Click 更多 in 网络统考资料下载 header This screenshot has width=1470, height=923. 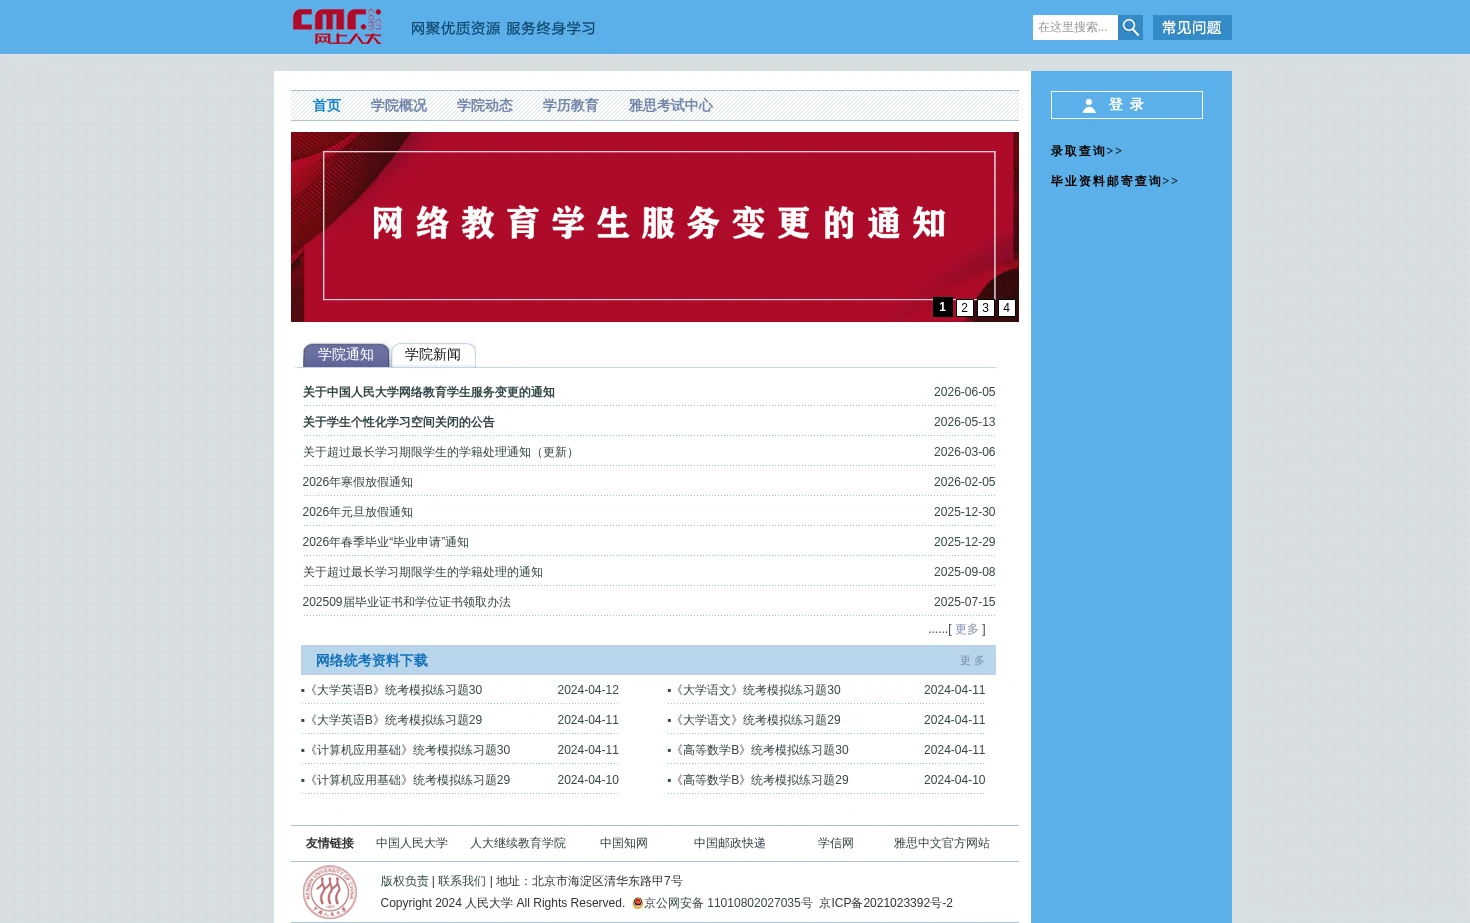[x=972, y=661]
